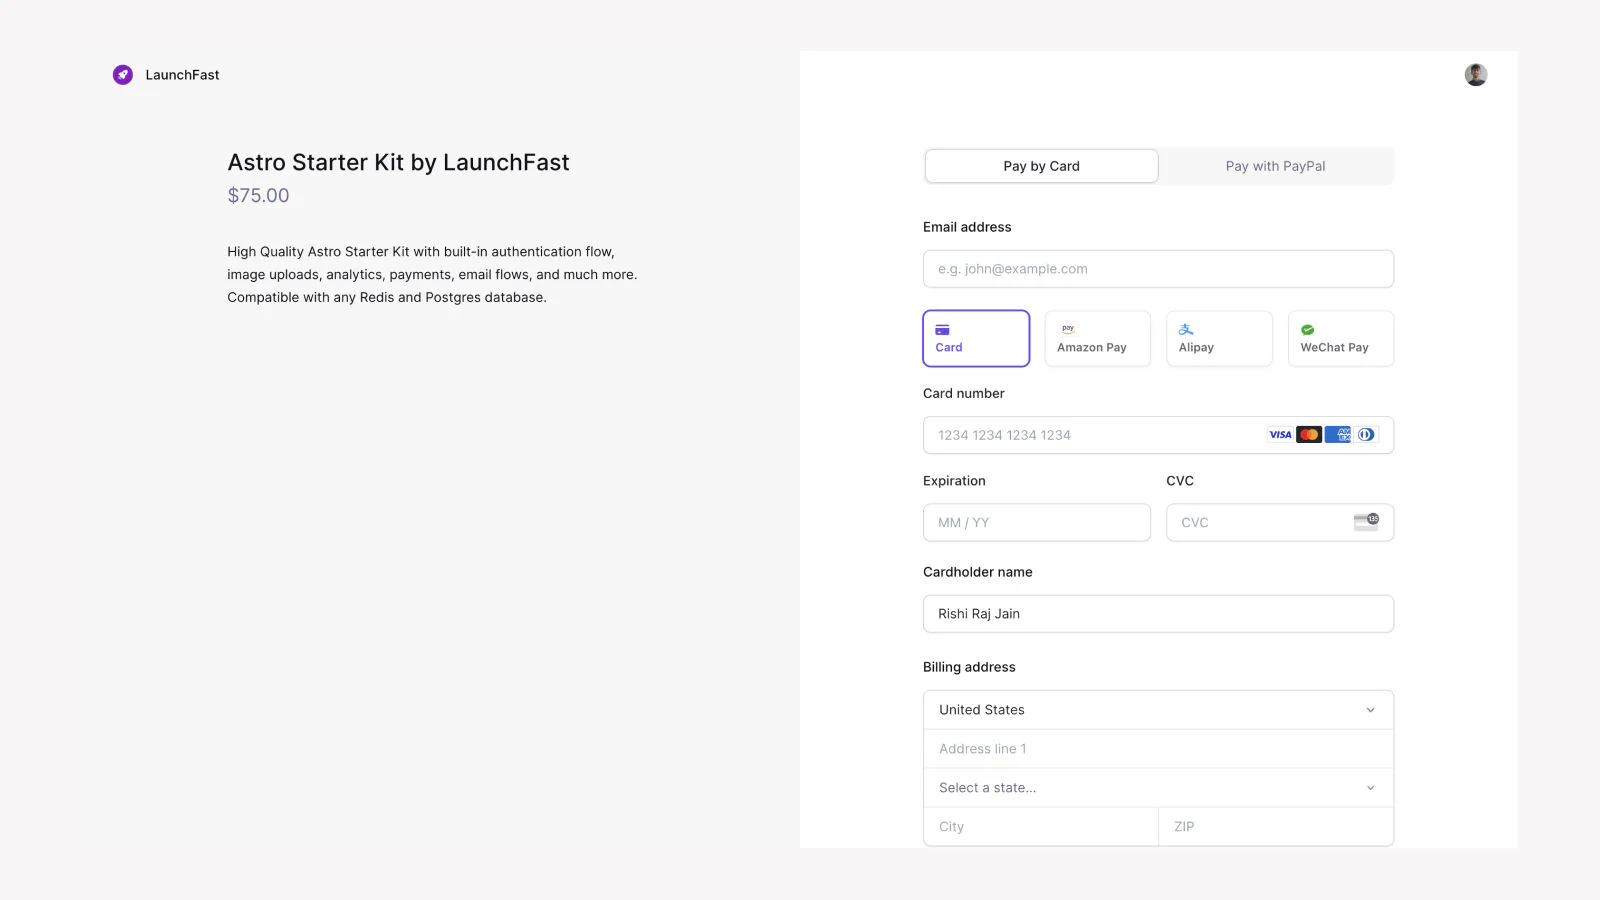
Task: Select the Card payment method tile
Action: (x=975, y=338)
